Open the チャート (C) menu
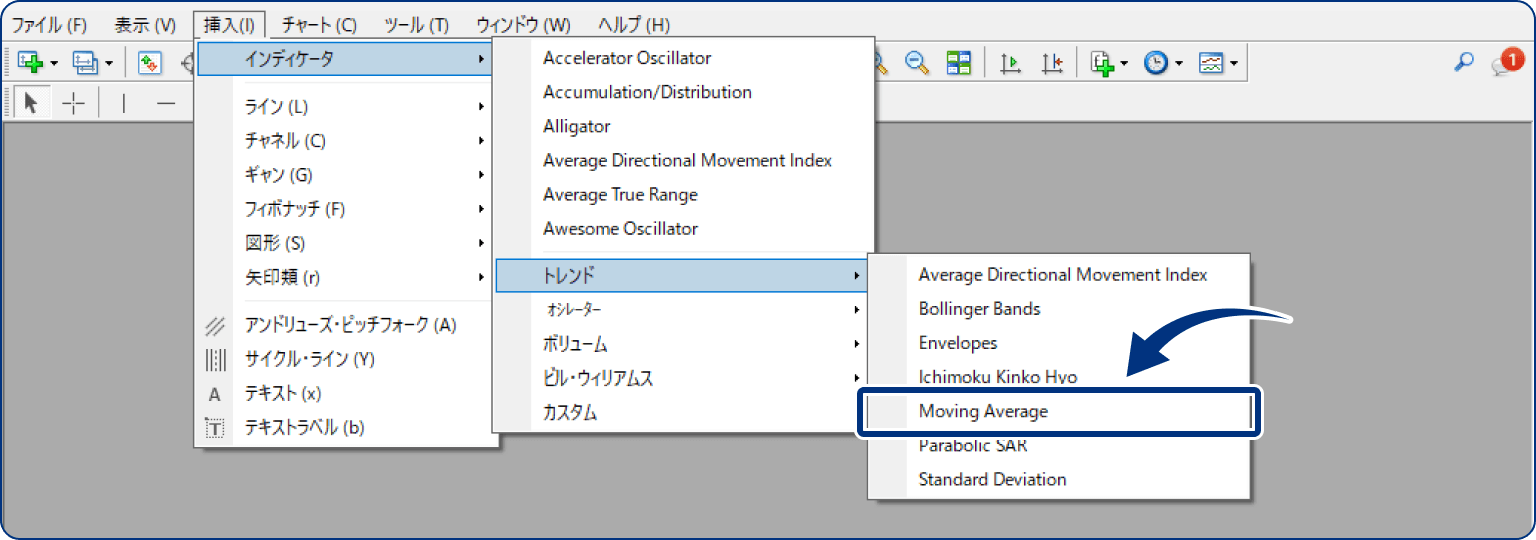This screenshot has height=540, width=1536. [x=319, y=25]
